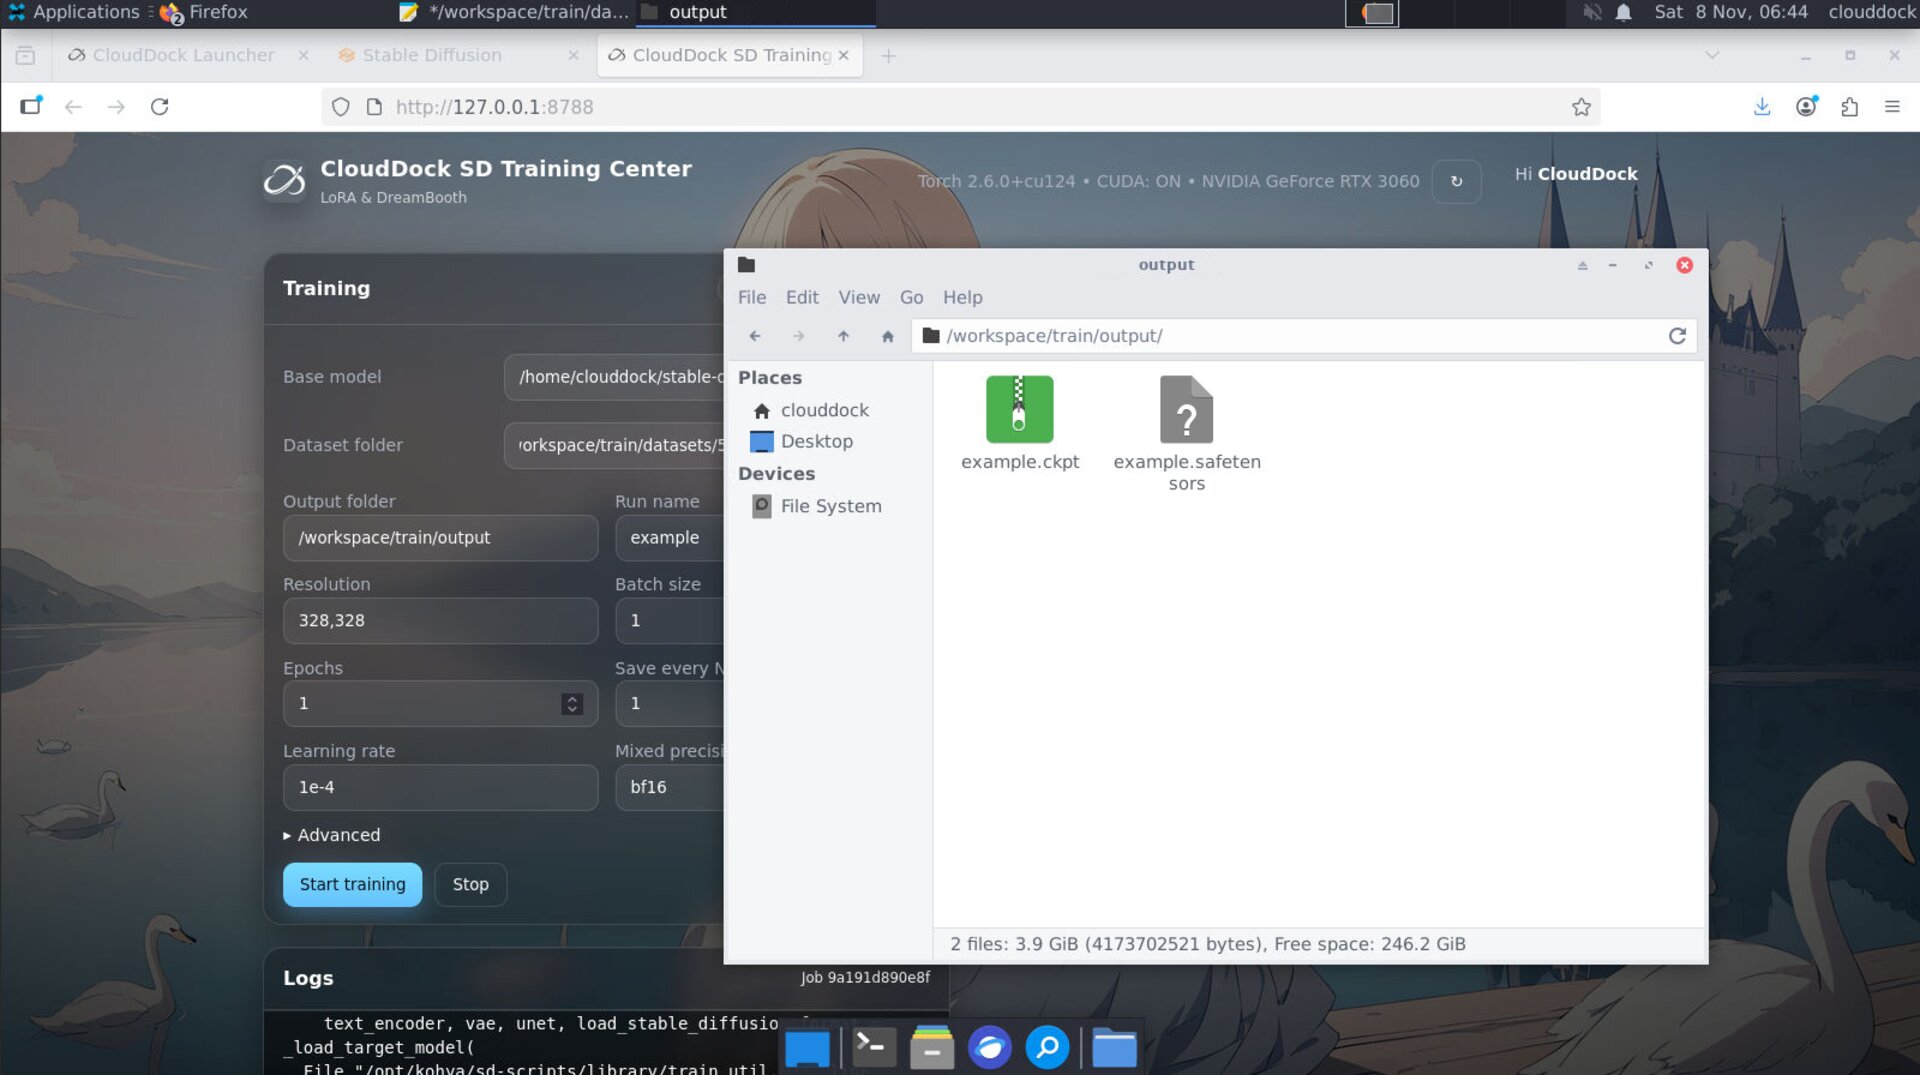Click the Learning rate input field

pyautogui.click(x=440, y=787)
